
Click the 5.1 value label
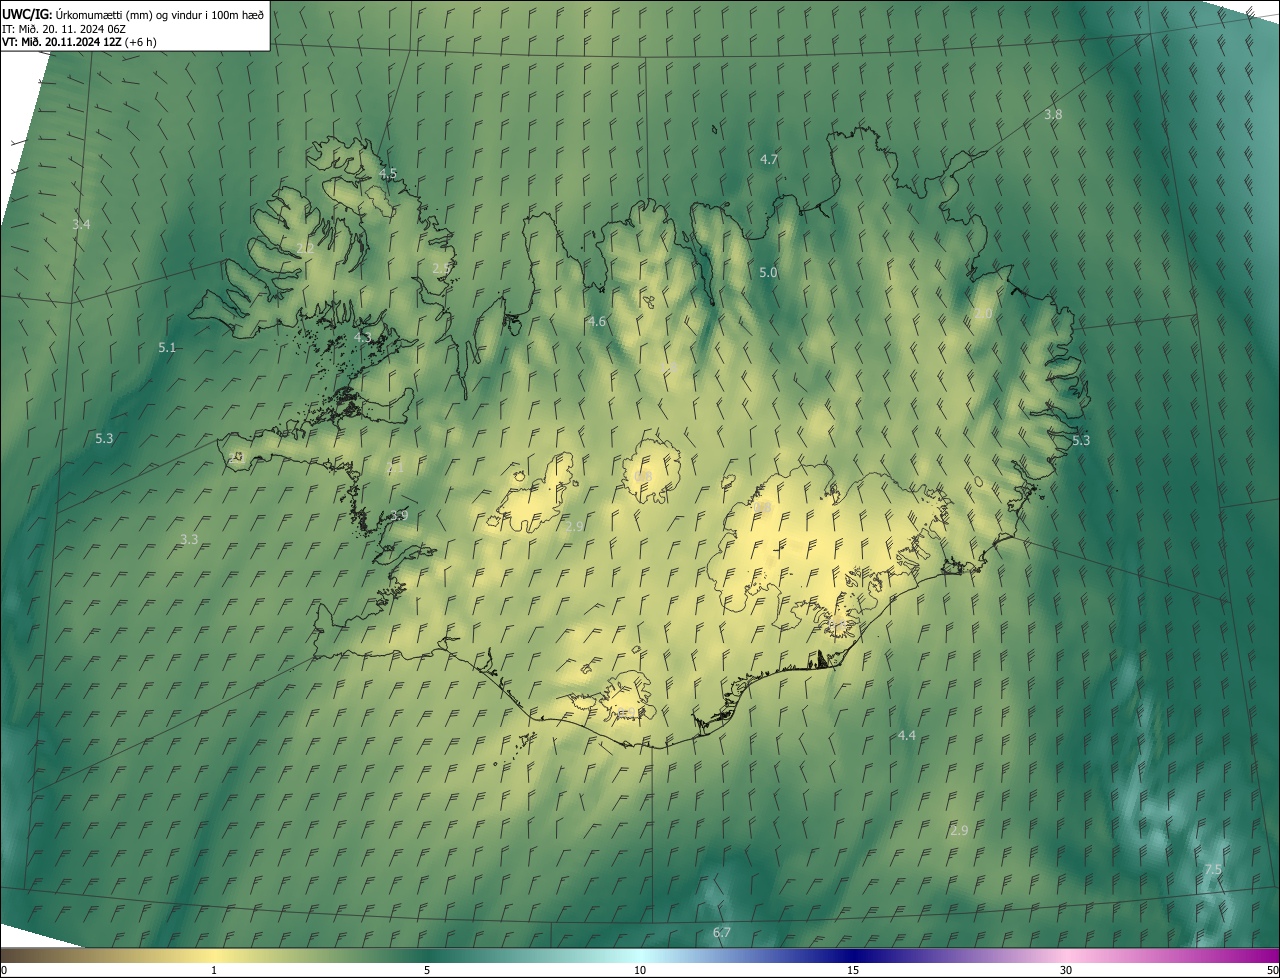coord(167,348)
